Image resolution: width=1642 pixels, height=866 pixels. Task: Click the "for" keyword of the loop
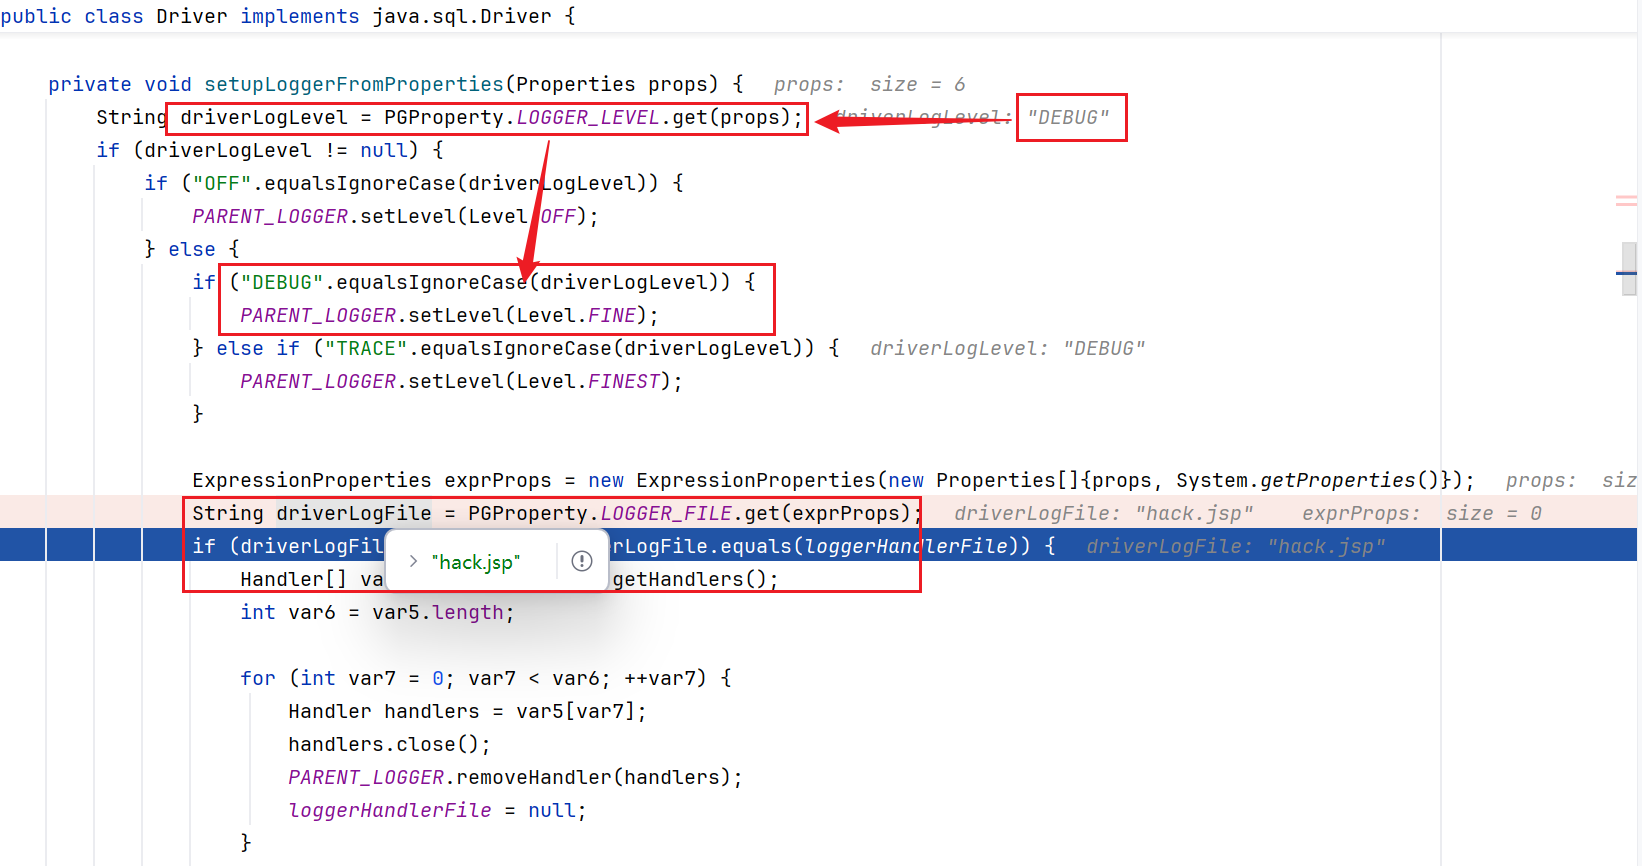(257, 678)
